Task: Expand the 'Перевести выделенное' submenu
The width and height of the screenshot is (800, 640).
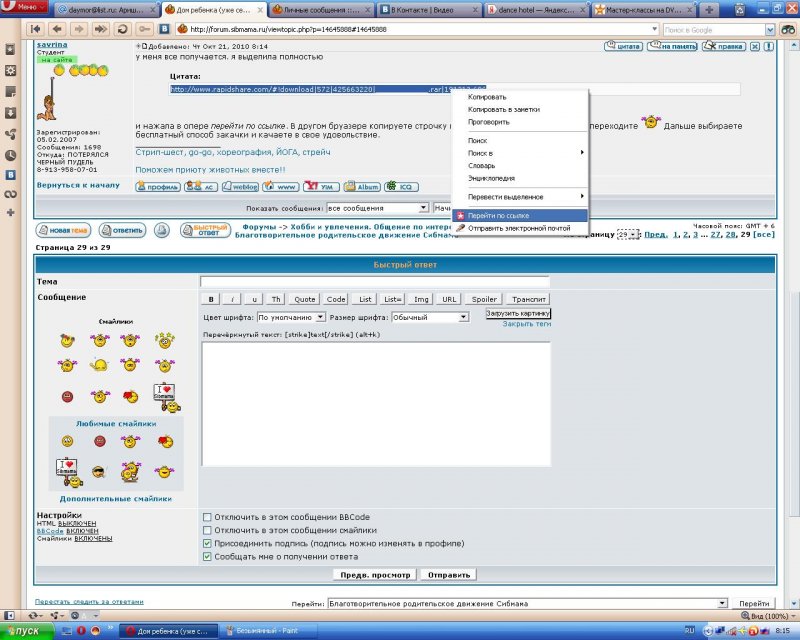Action: [x=520, y=197]
